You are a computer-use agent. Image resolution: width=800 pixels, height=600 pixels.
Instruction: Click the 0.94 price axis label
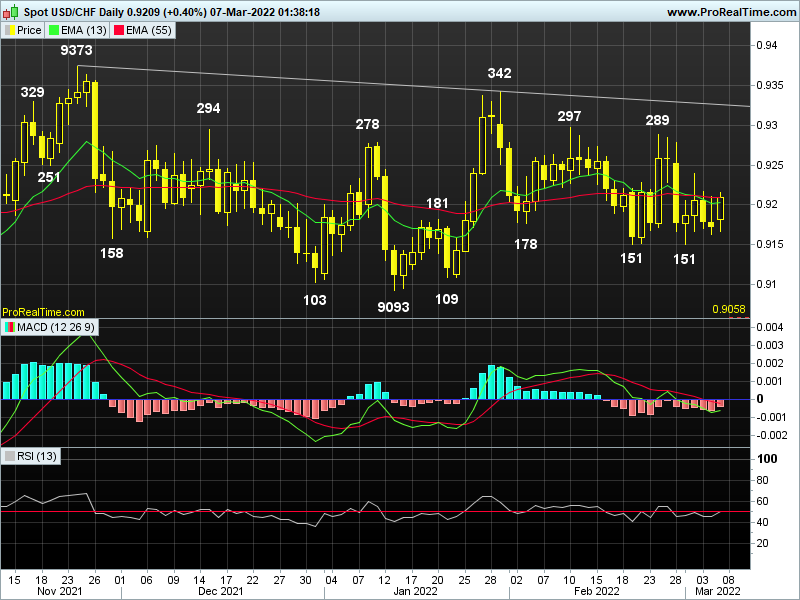tap(767, 45)
